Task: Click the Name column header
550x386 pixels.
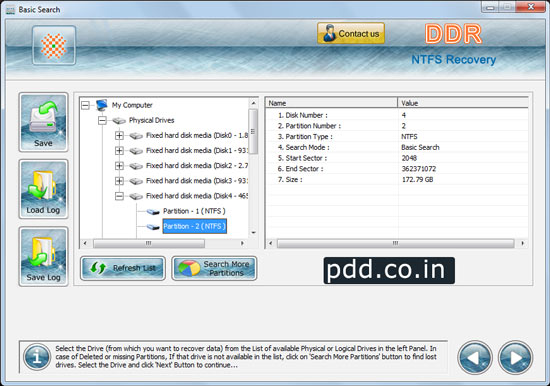Action: point(331,103)
